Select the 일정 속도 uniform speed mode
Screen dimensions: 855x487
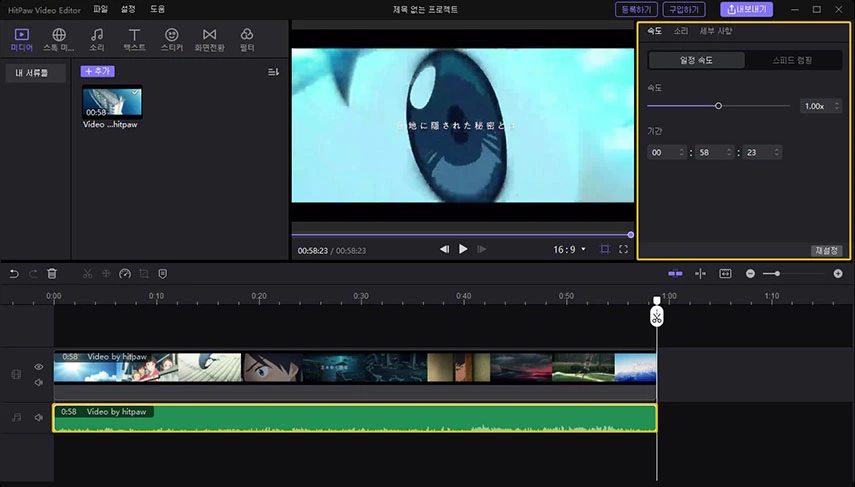pos(696,60)
